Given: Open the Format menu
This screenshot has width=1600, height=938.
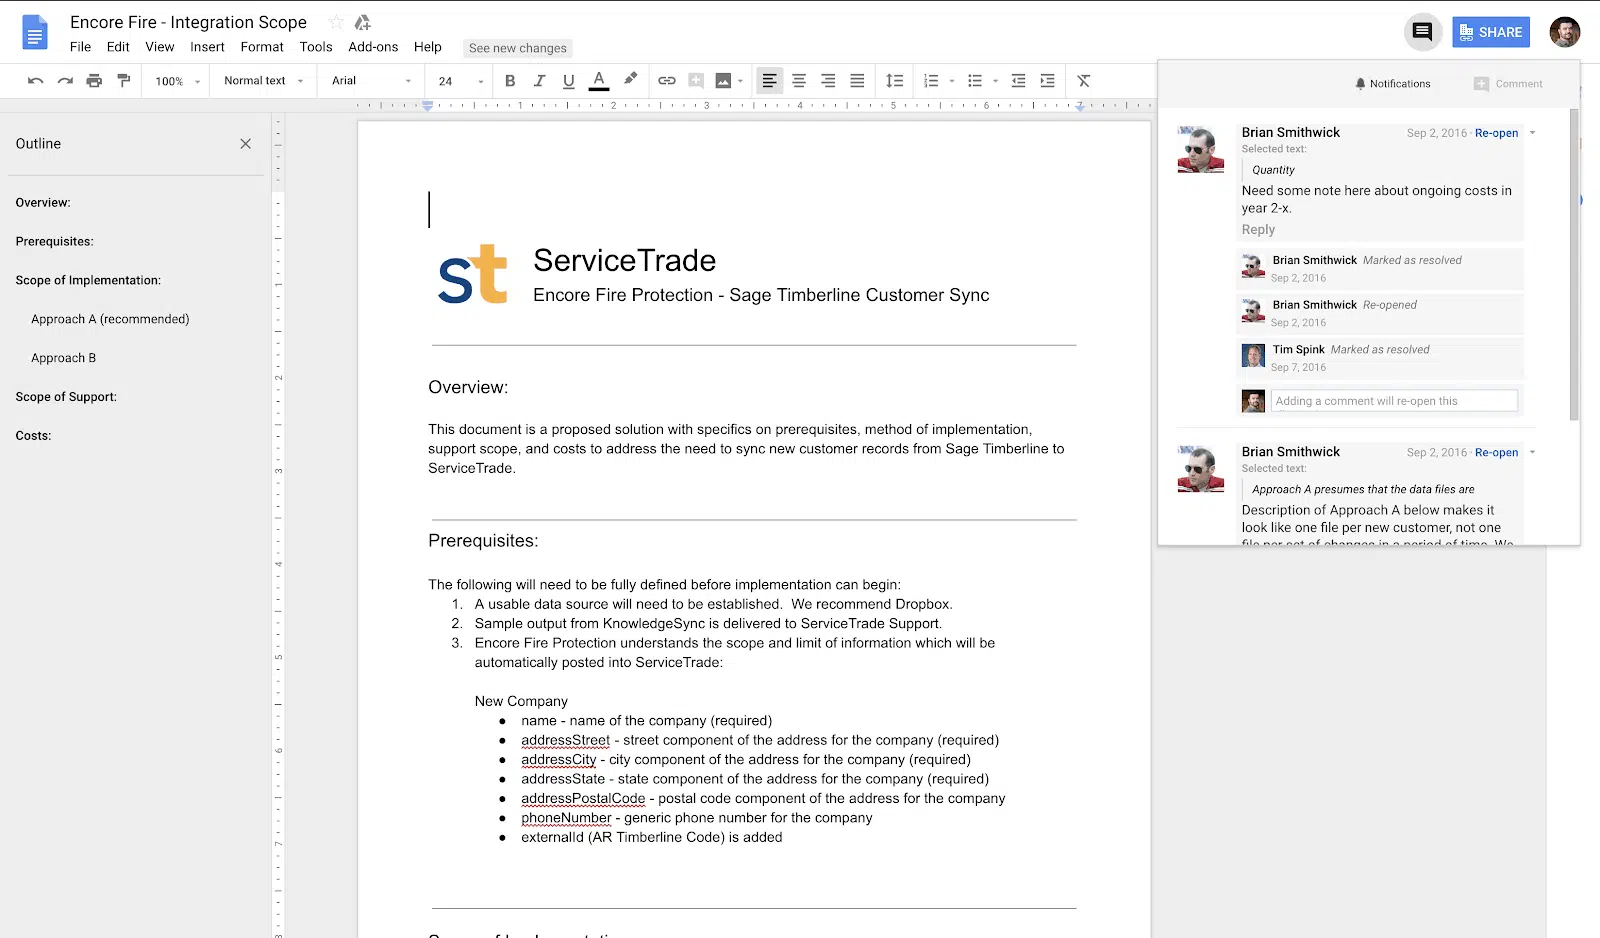Looking at the screenshot, I should pos(262,47).
